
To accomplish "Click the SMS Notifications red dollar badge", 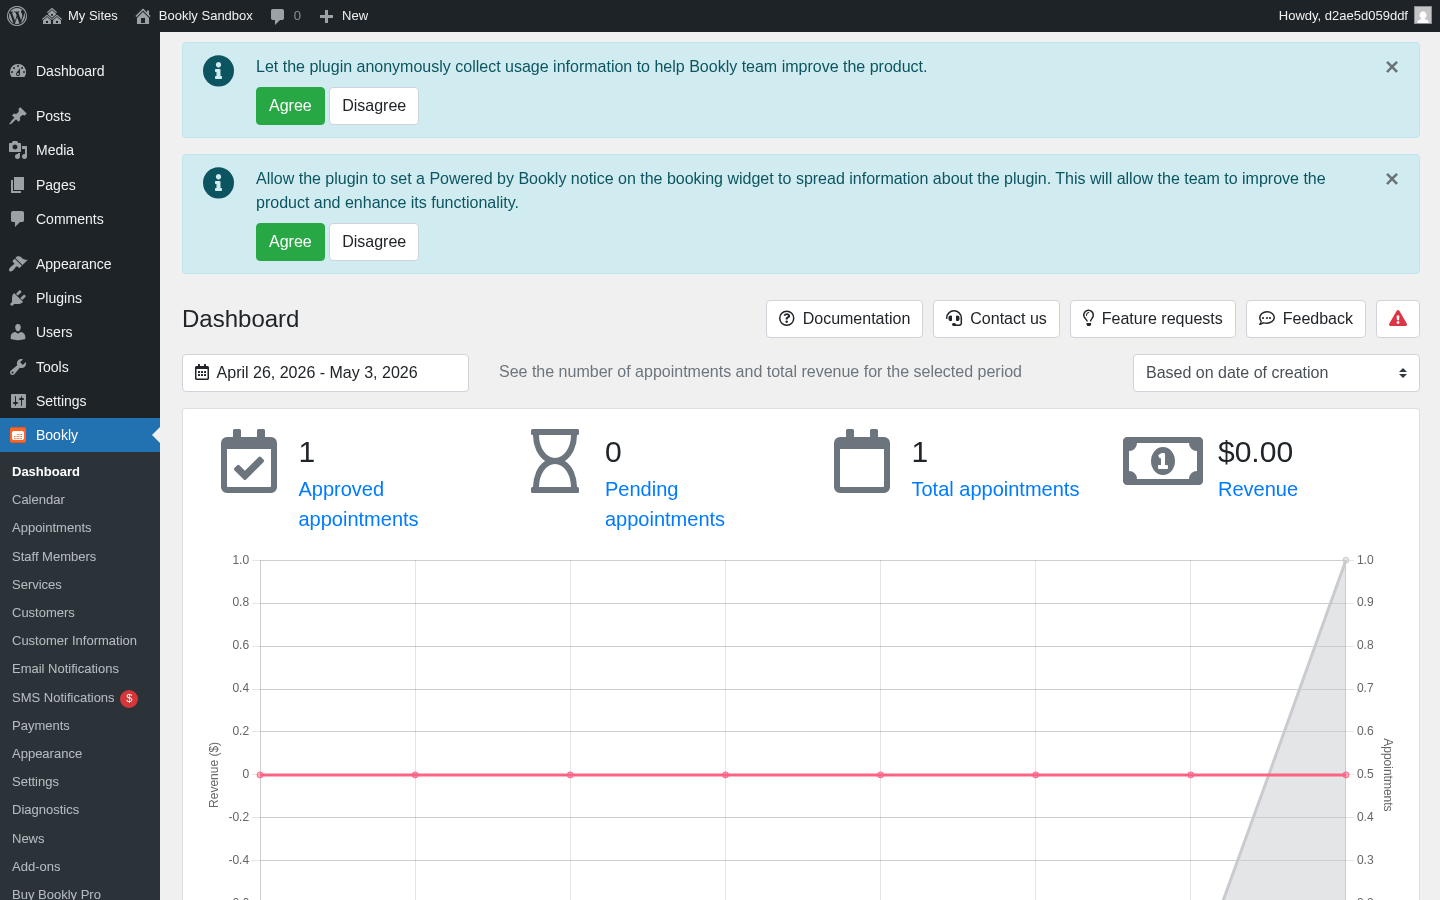I will tap(129, 699).
